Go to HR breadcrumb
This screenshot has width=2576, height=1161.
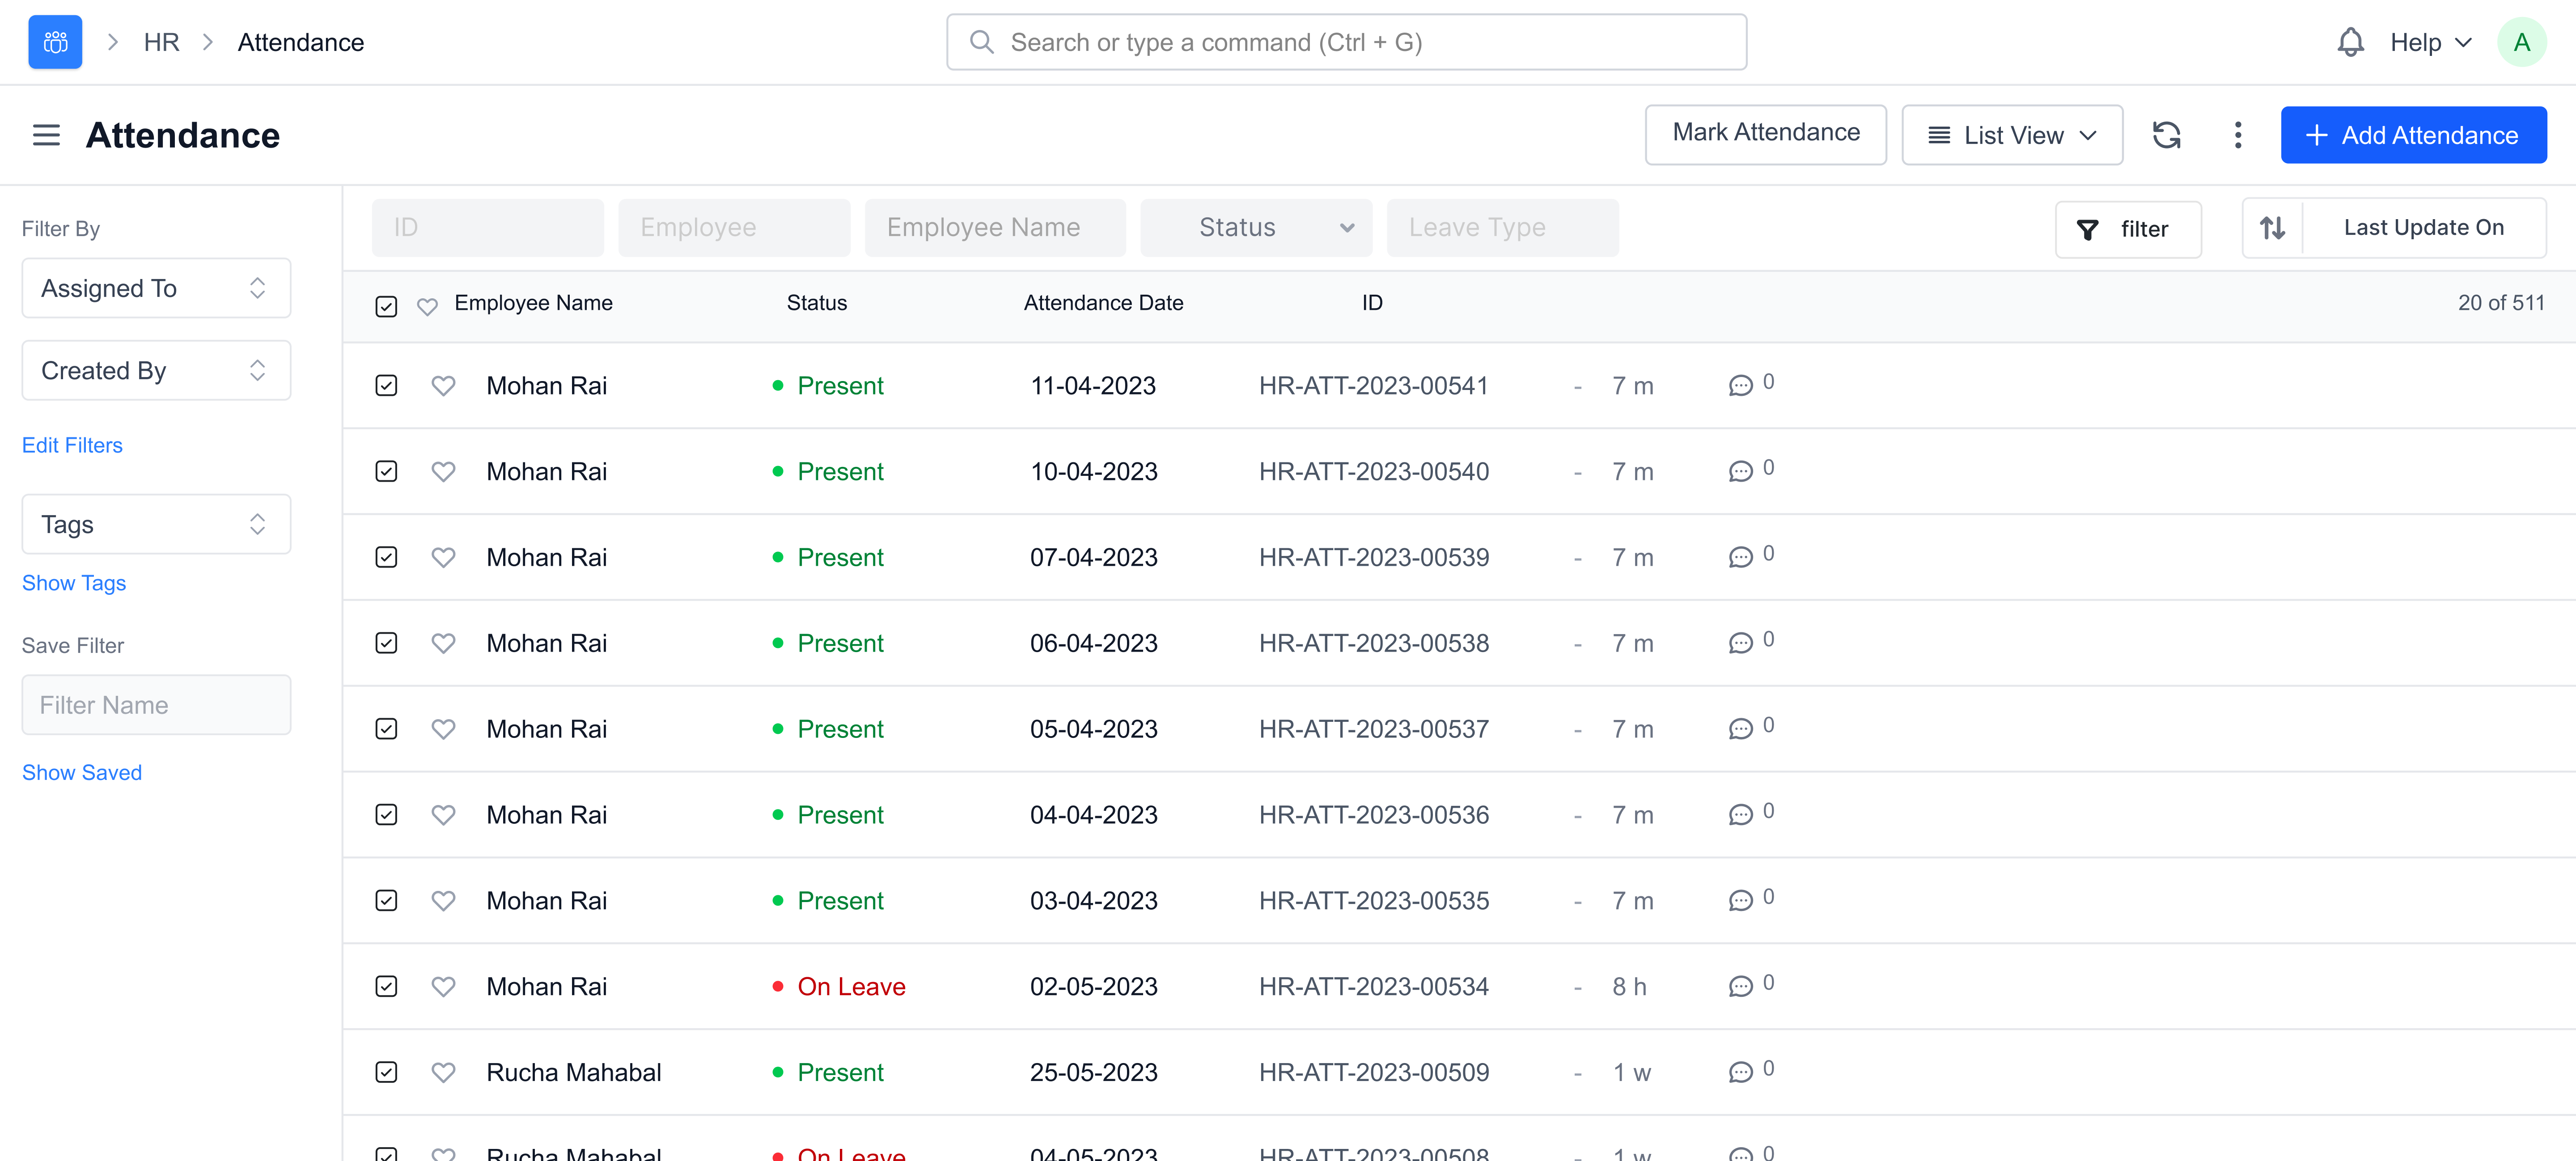coord(161,42)
